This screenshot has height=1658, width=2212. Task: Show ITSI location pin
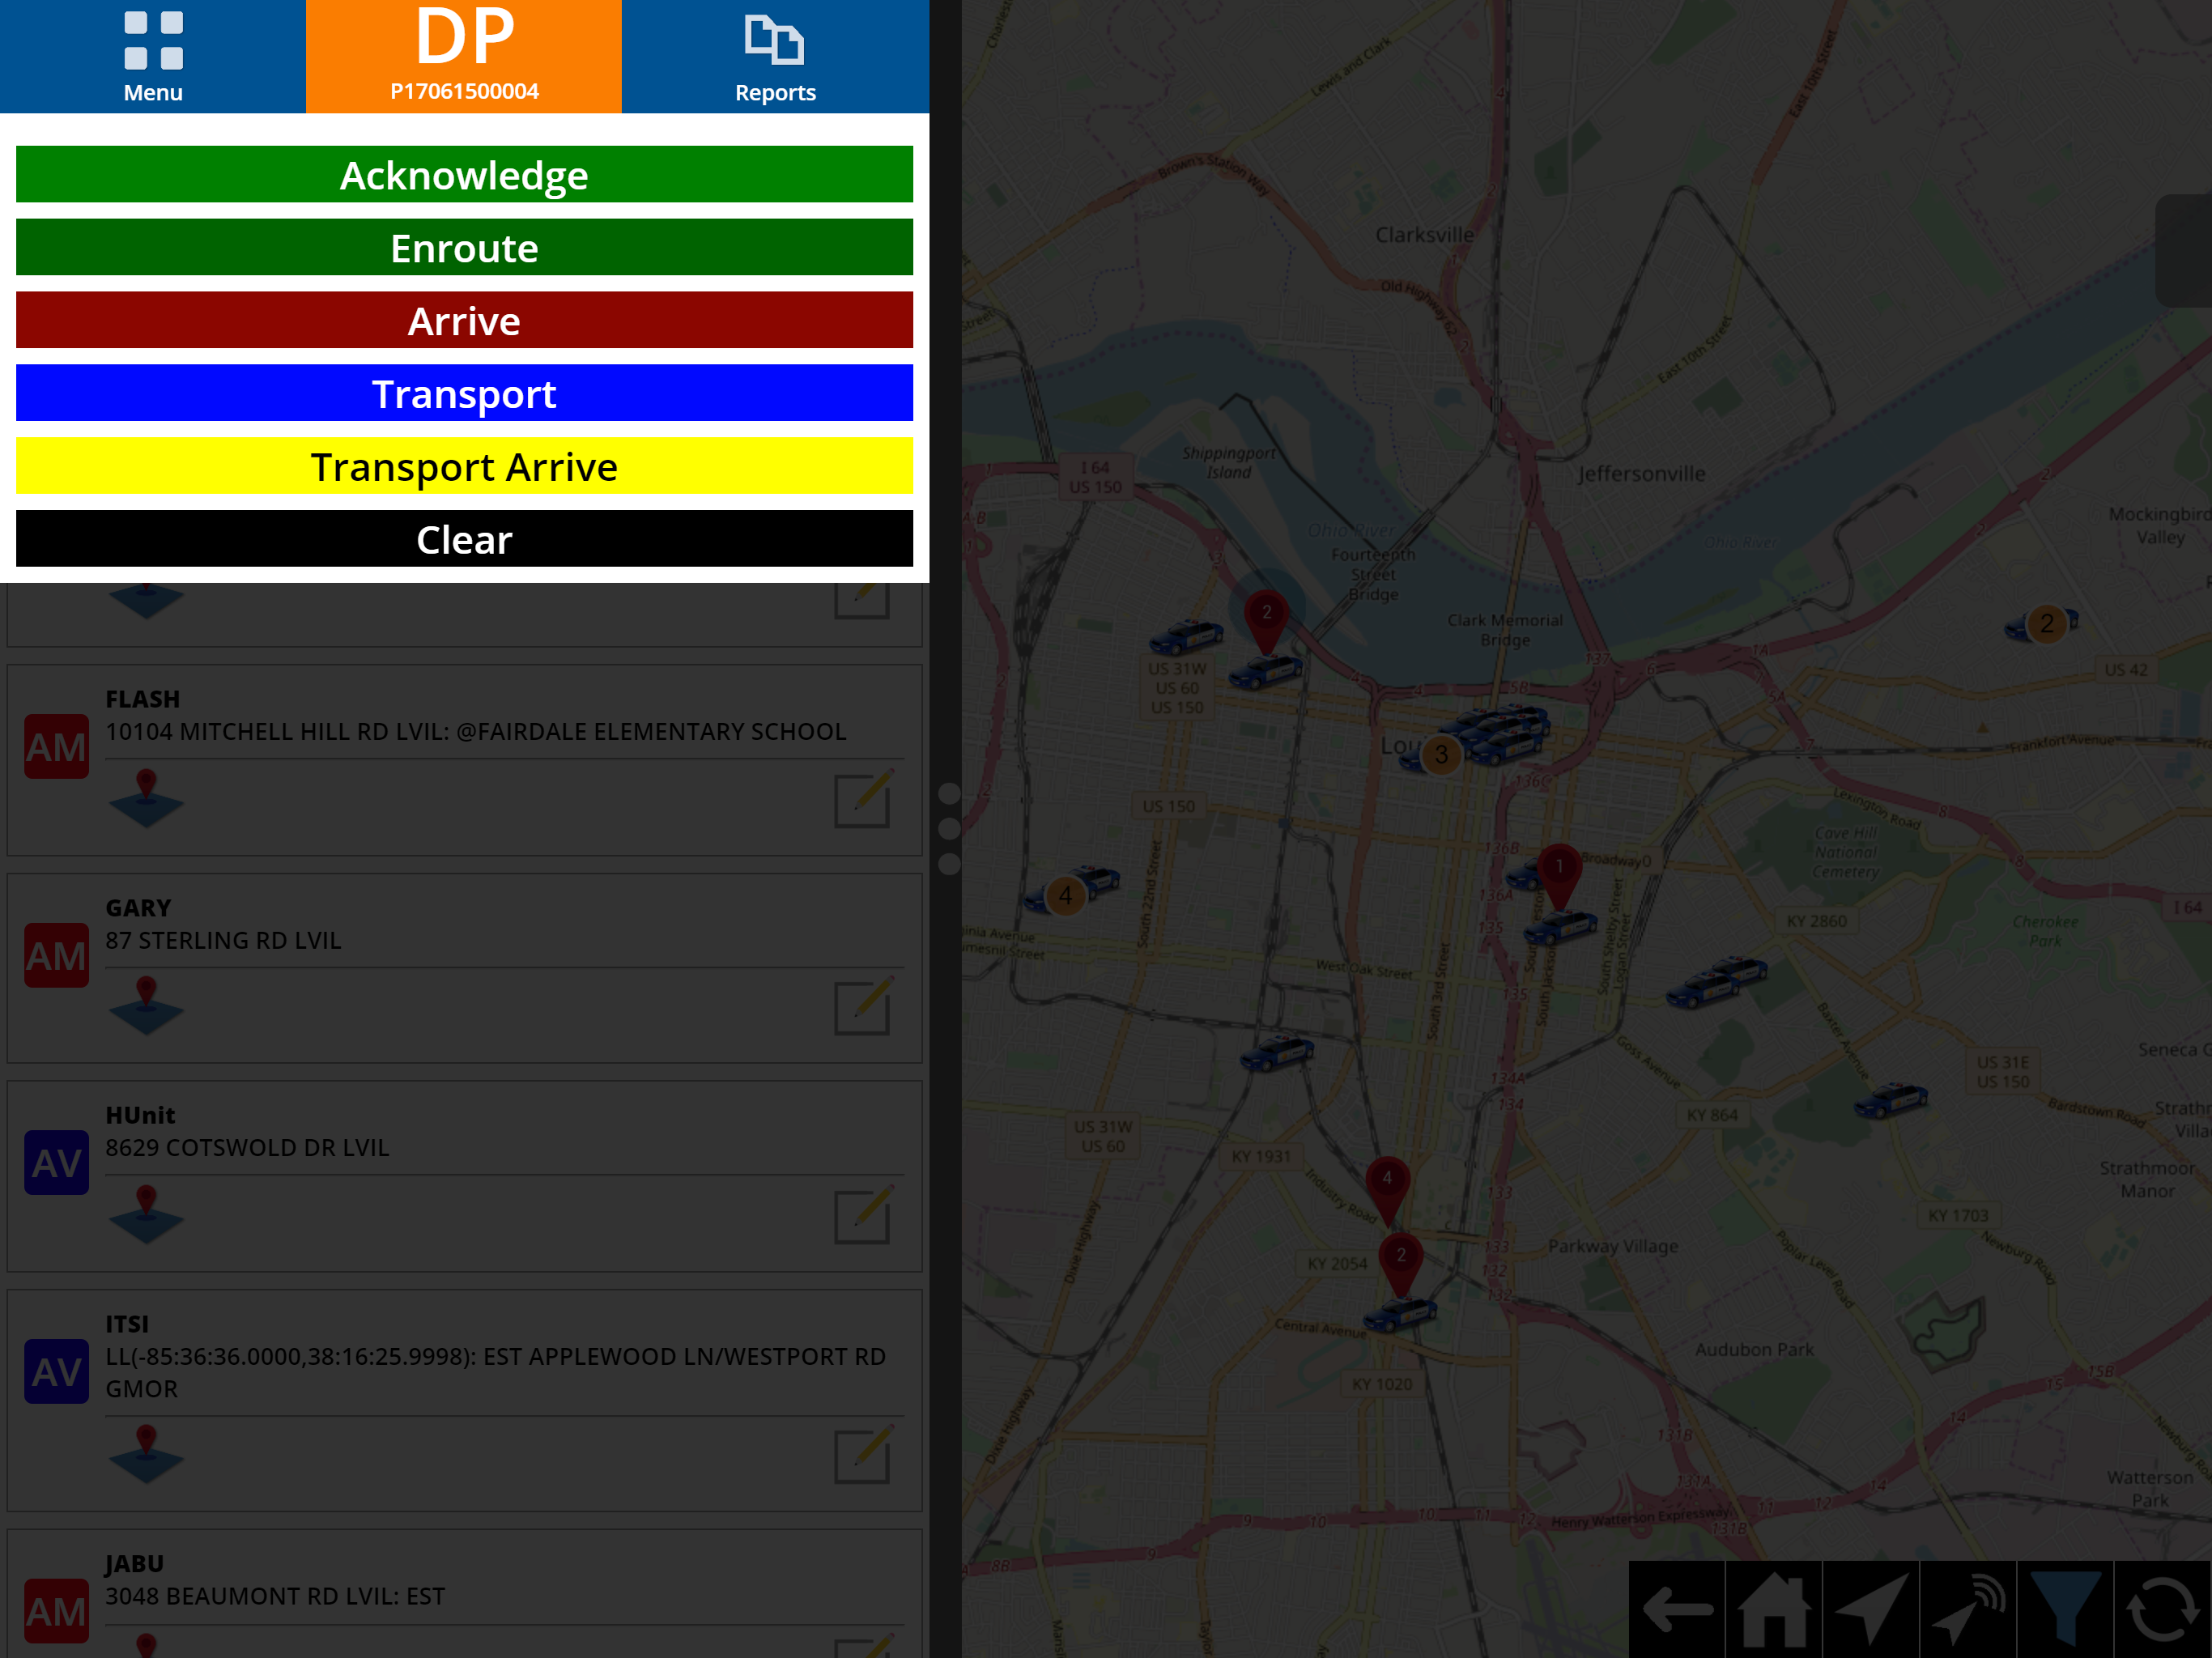pyautogui.click(x=146, y=1455)
